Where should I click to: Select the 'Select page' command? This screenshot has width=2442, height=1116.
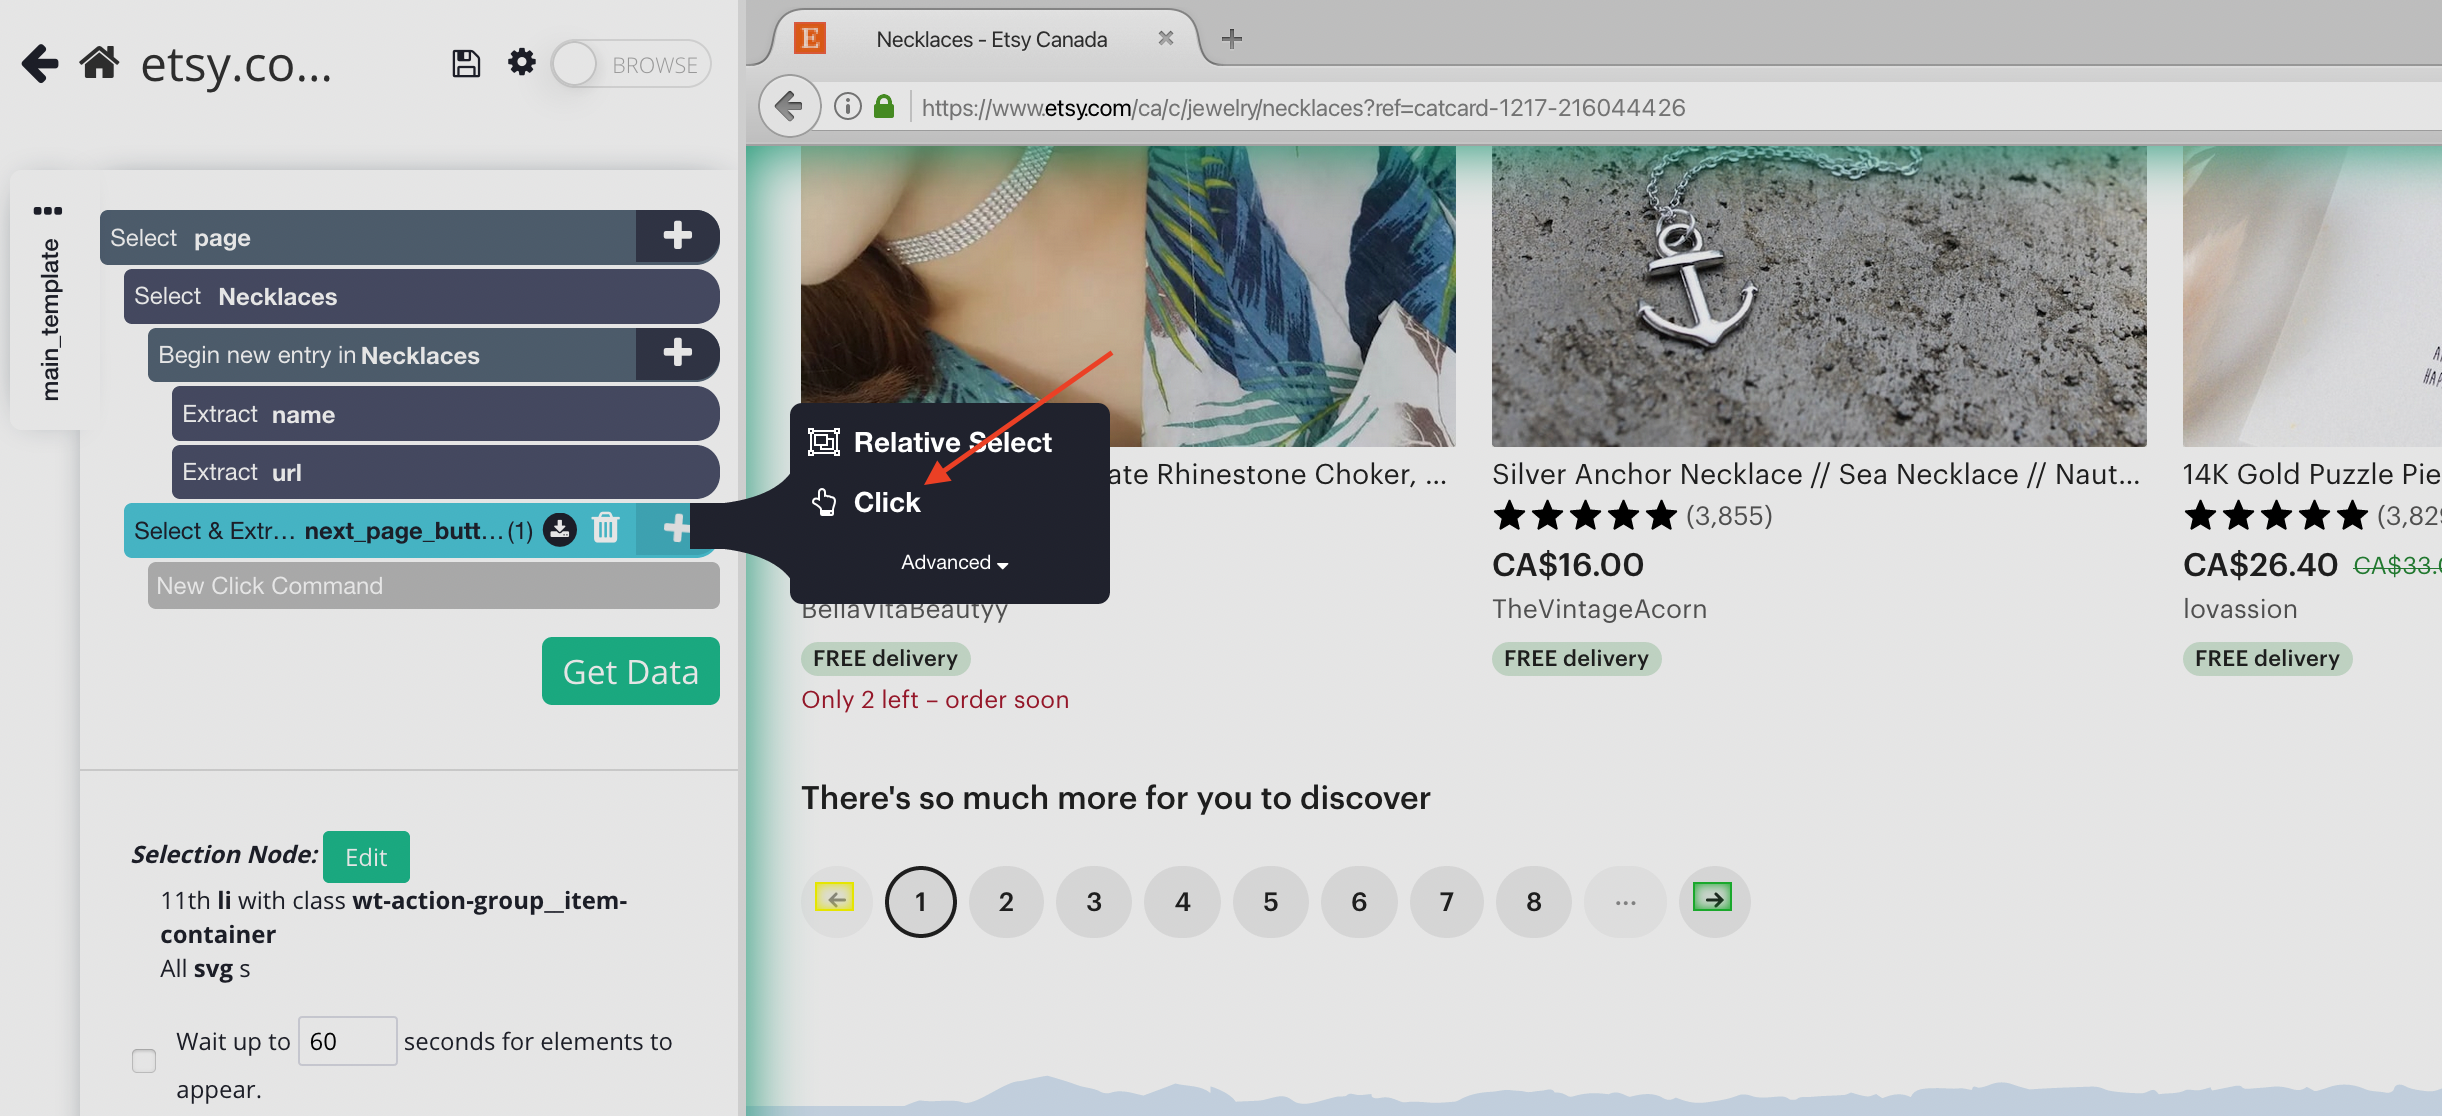pos(368,237)
